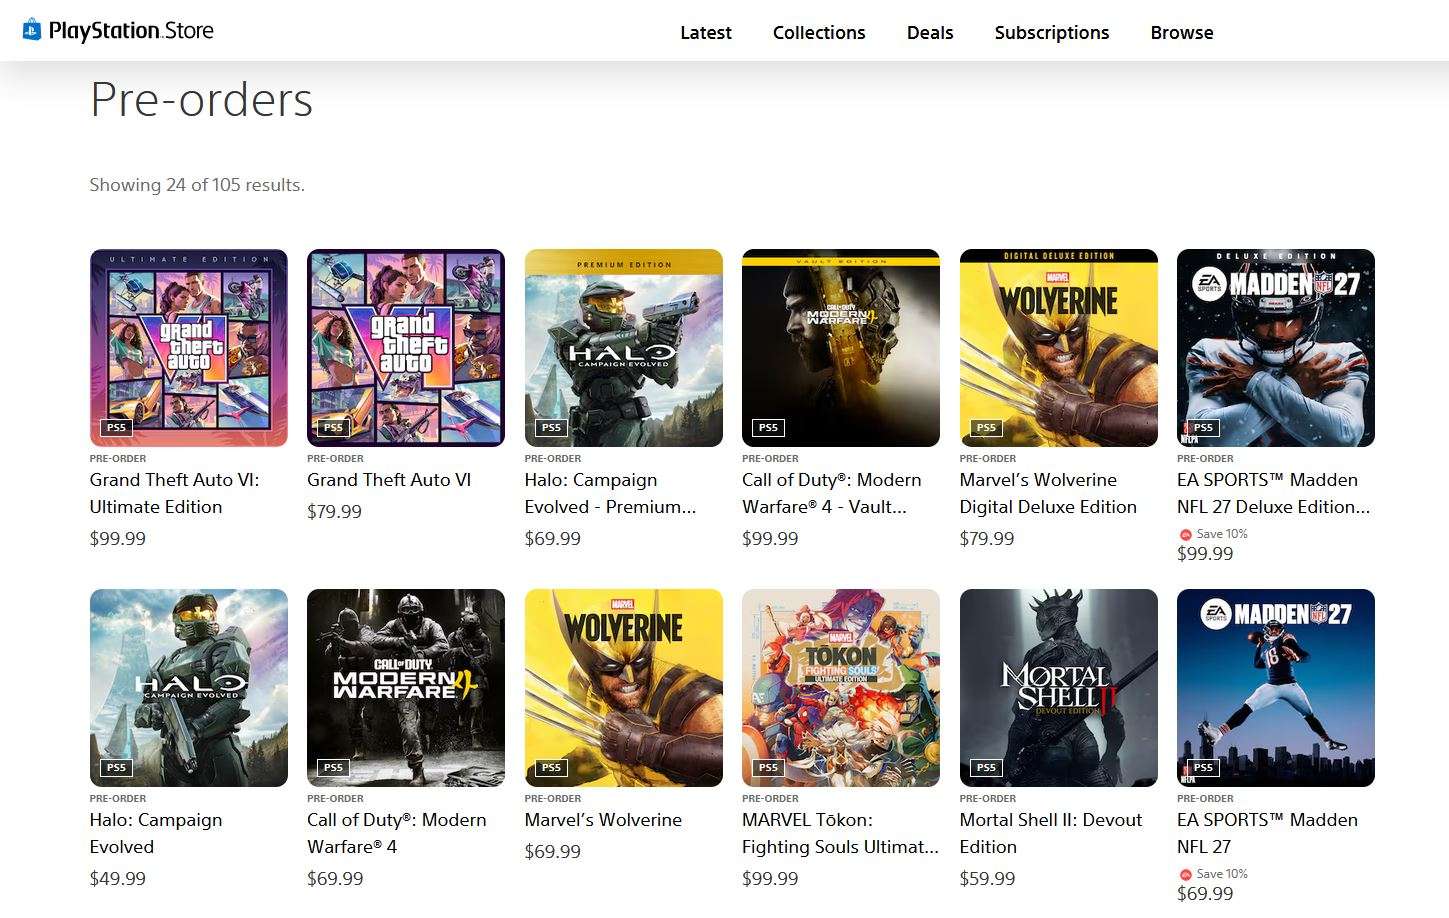Click the PlayStation Store logo

tap(118, 30)
